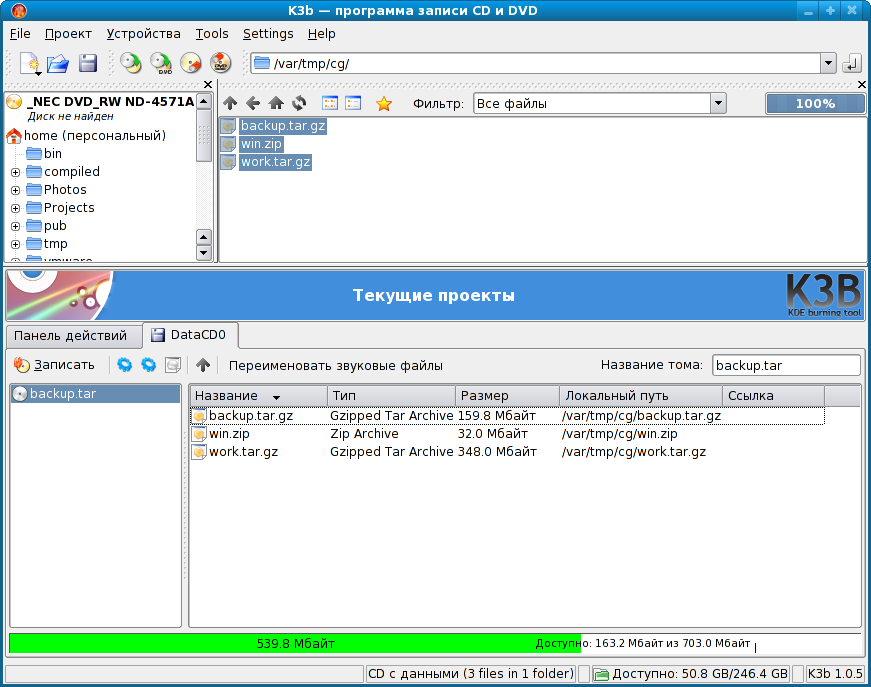Viewport: 871px width, 687px height.
Task: Click Записать to burn the project
Action: (54, 365)
